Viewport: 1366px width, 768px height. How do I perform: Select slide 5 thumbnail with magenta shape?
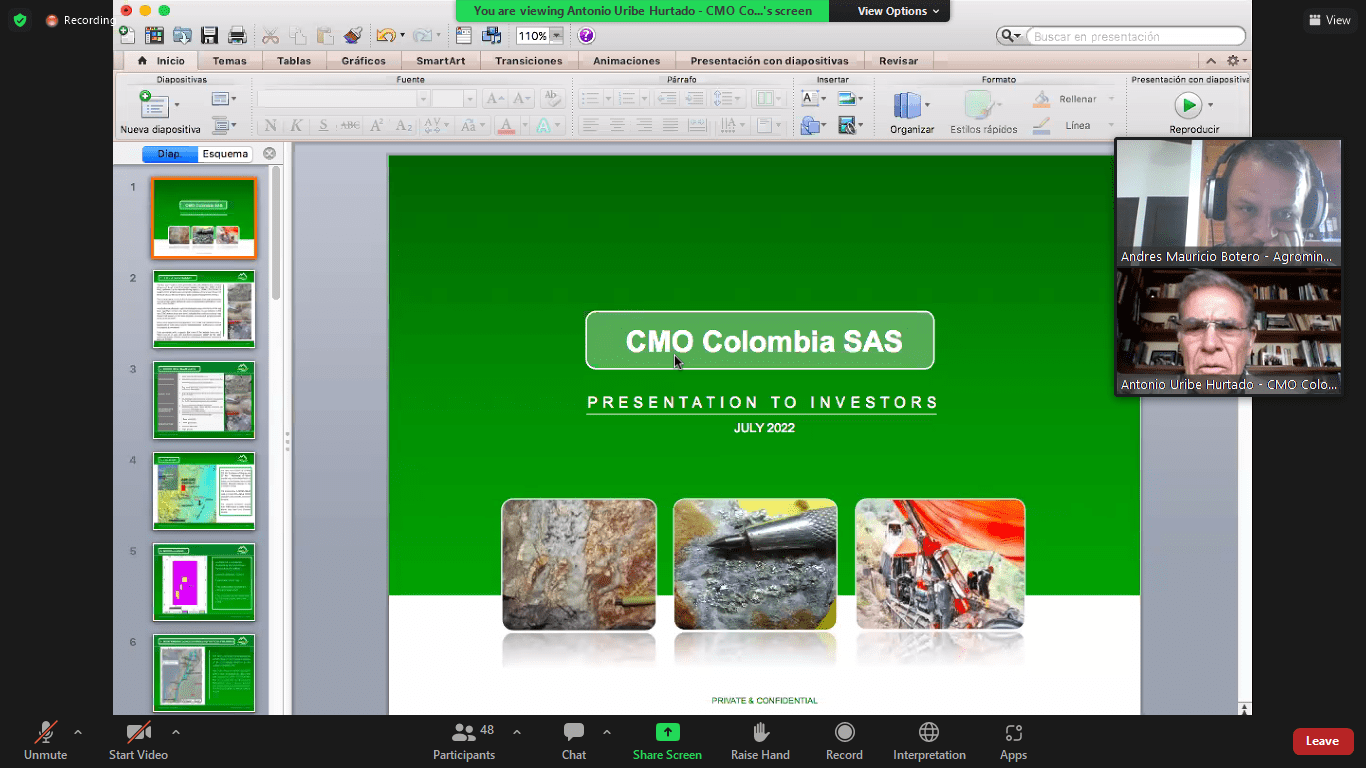tap(204, 582)
